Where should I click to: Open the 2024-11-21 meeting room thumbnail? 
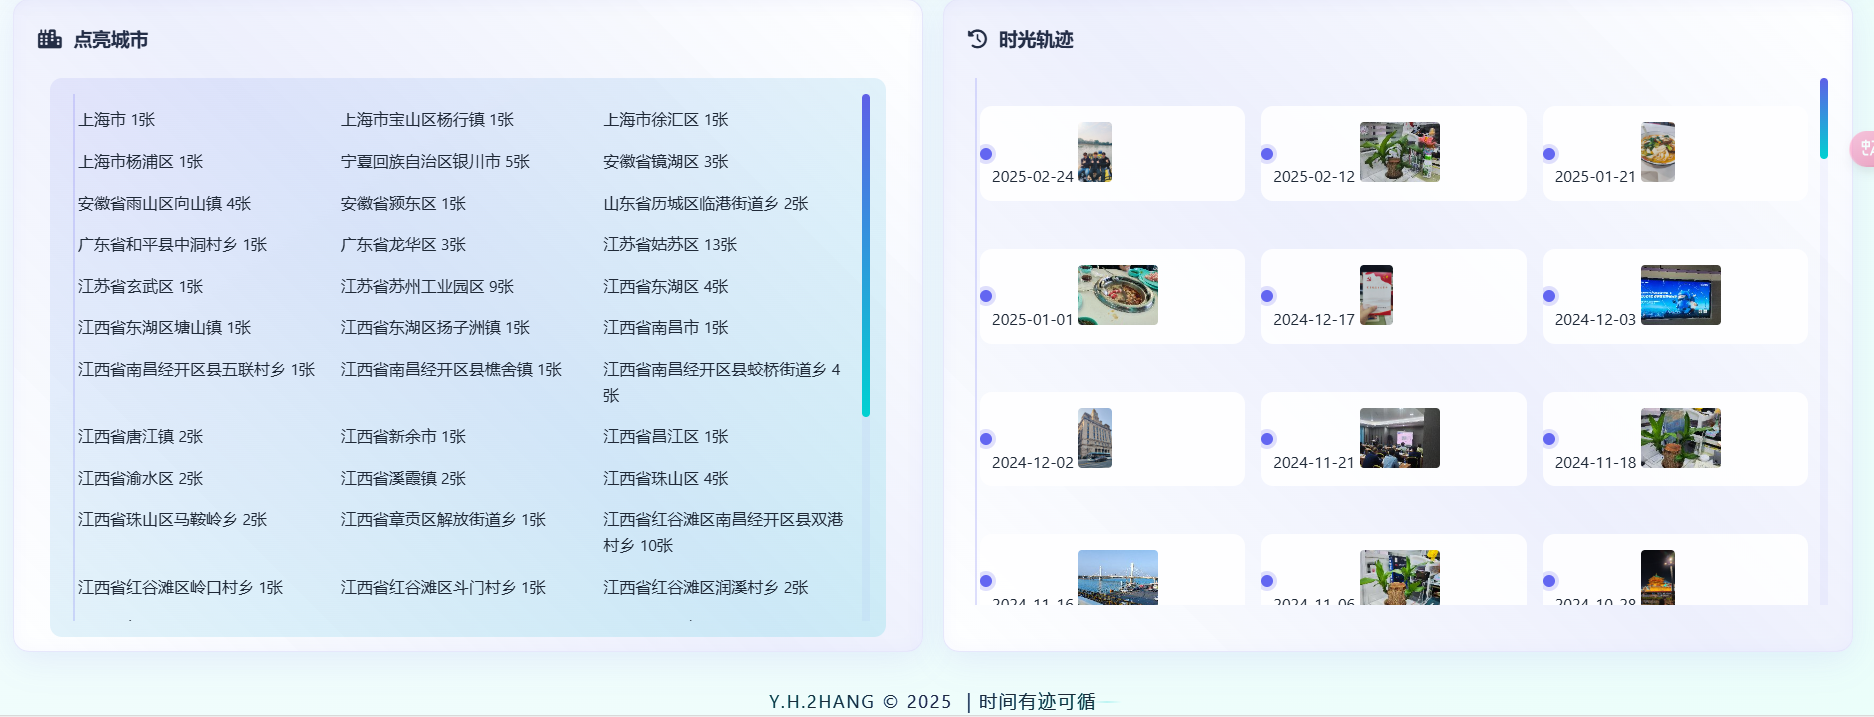click(x=1399, y=438)
